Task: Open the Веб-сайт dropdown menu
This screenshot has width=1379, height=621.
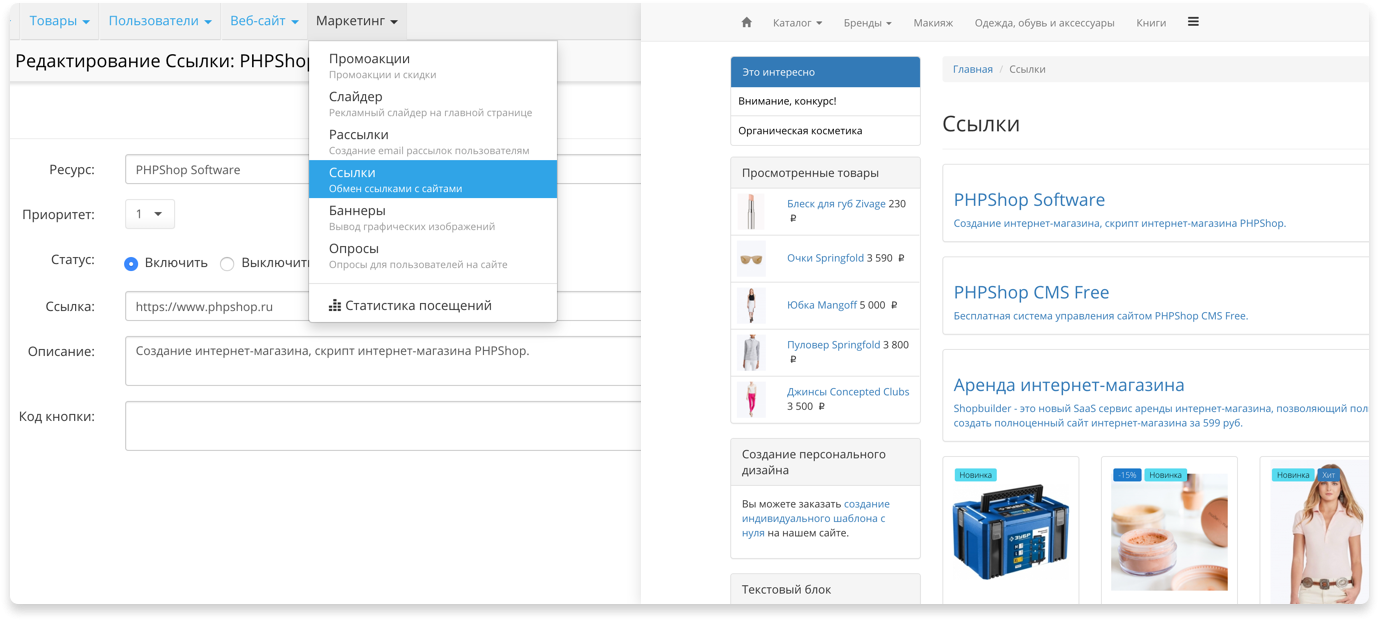Action: point(264,21)
